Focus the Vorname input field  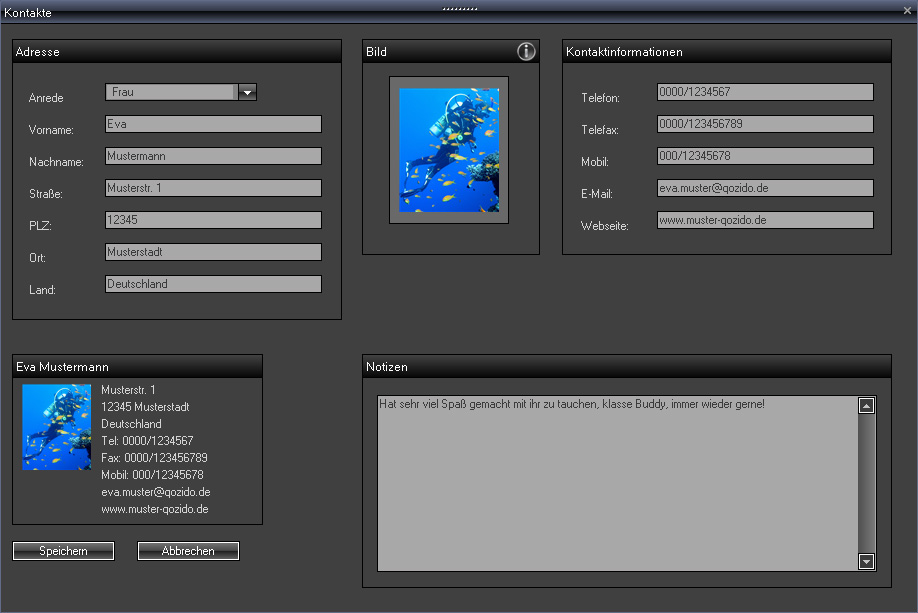click(213, 124)
